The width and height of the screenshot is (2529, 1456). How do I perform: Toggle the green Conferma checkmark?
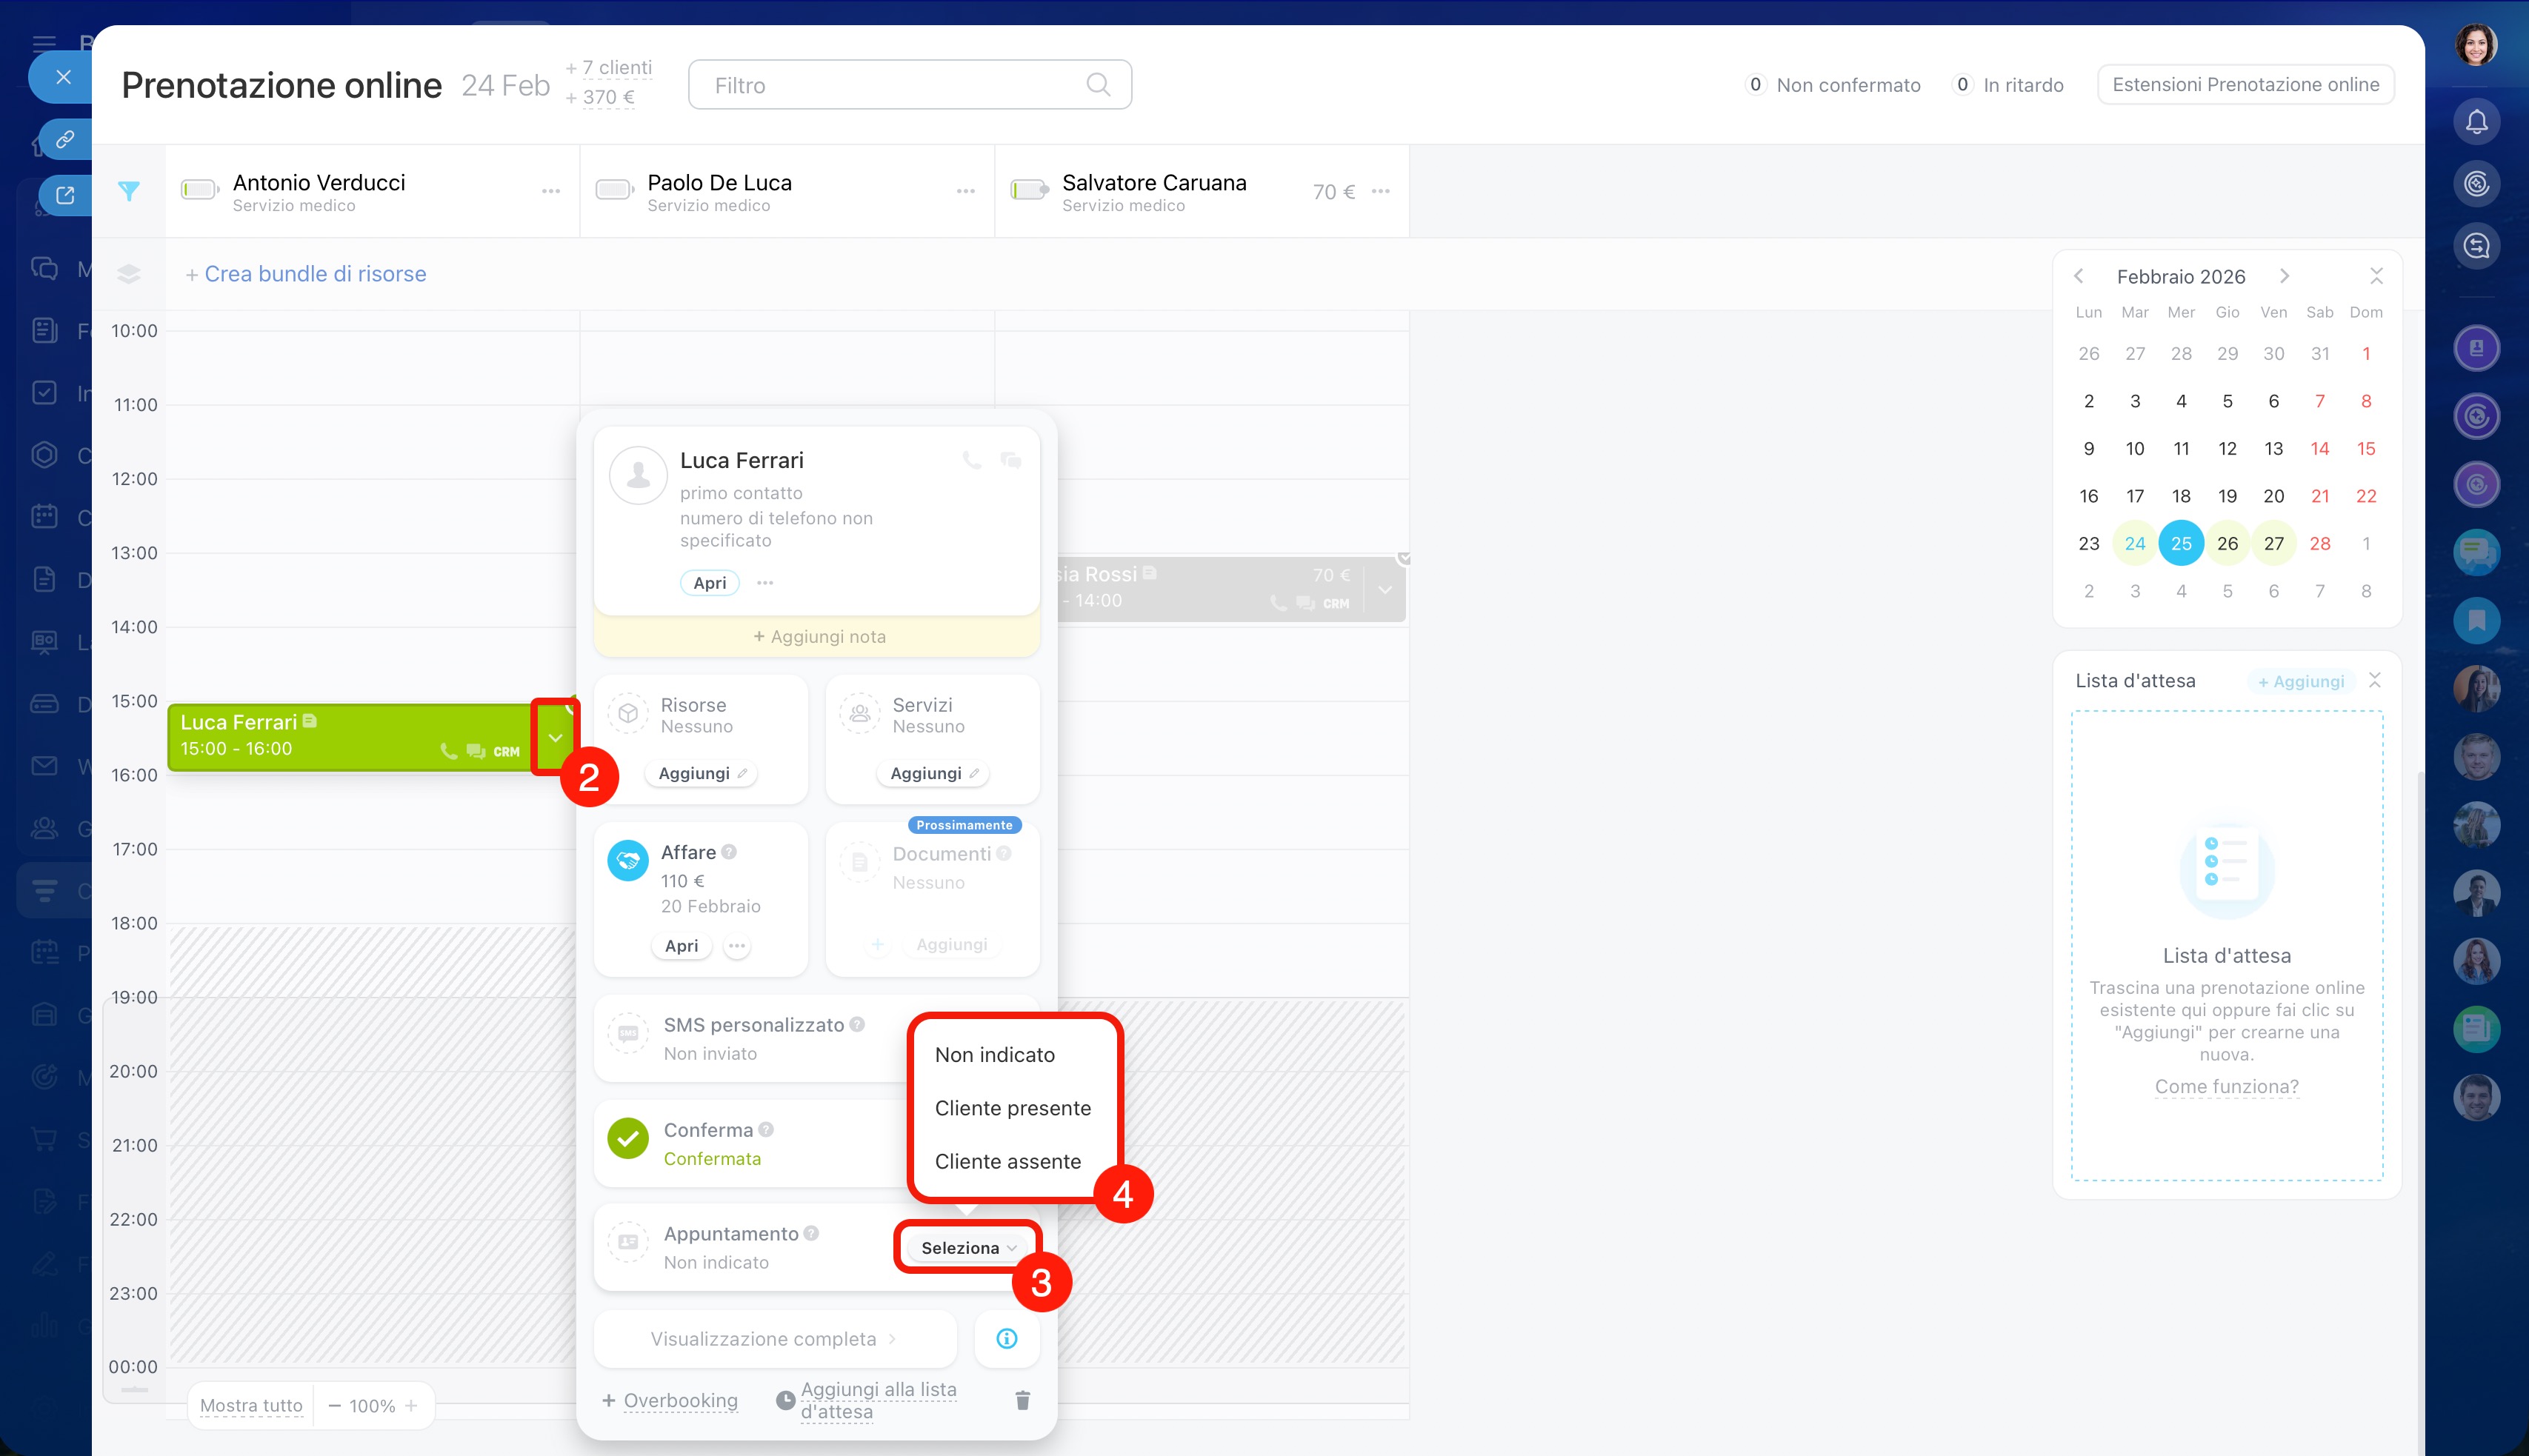pos(628,1139)
